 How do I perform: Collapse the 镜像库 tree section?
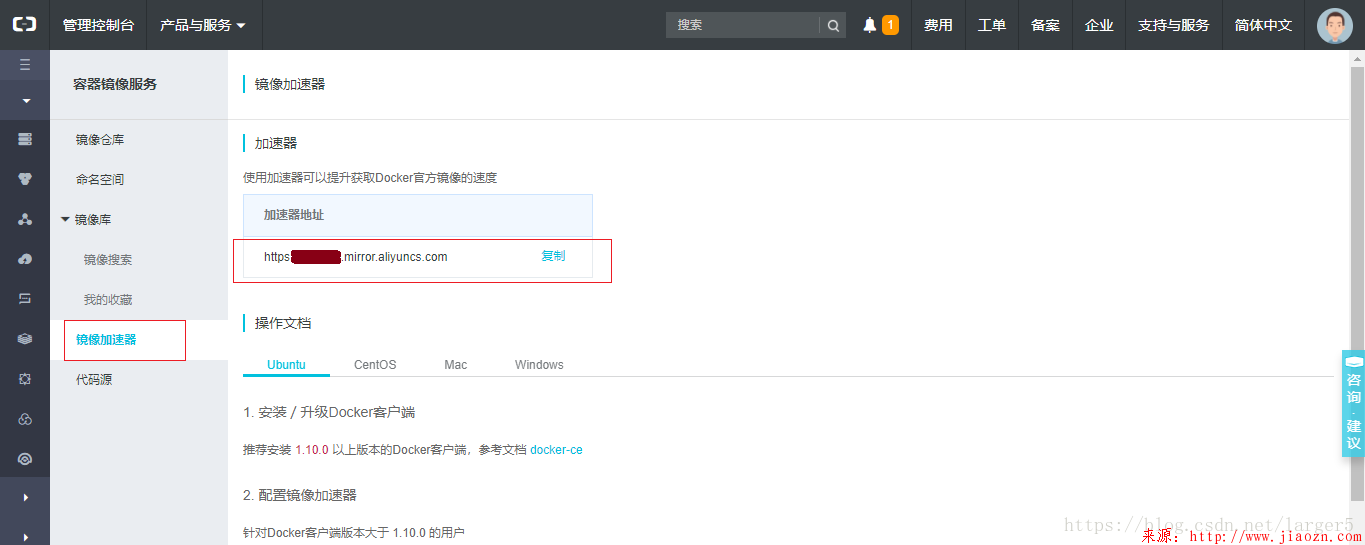tap(66, 219)
